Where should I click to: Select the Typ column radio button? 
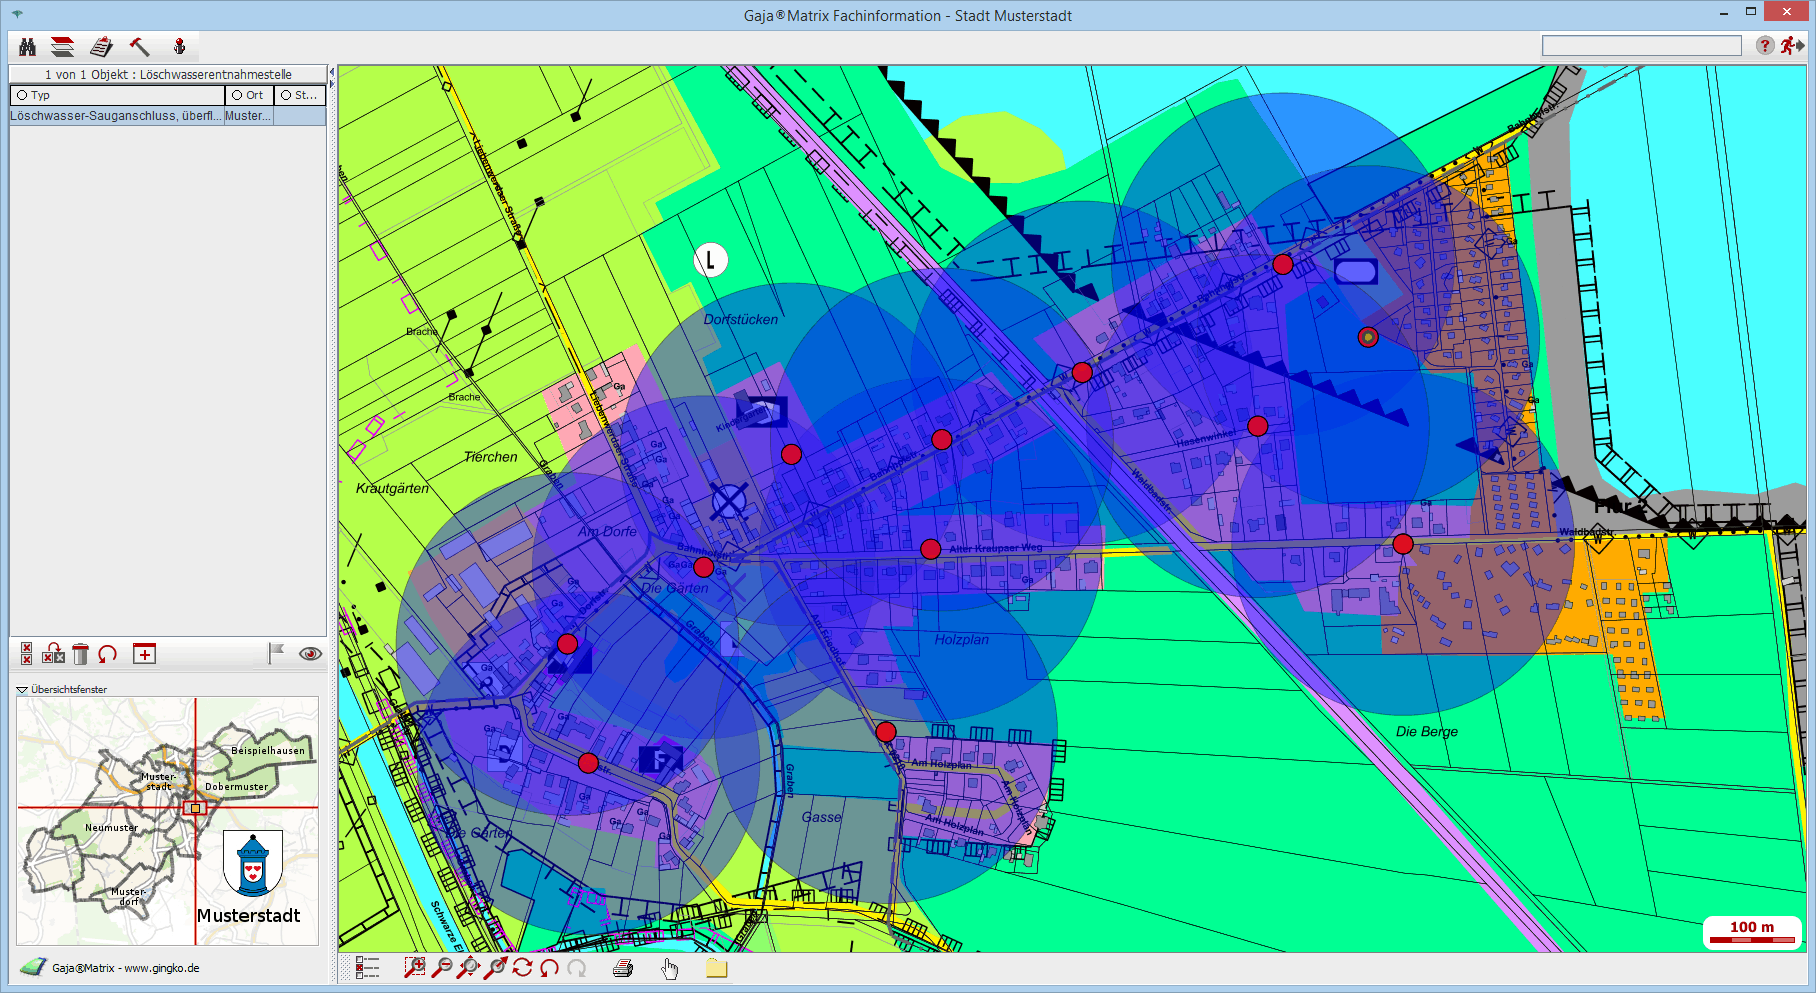[x=22, y=95]
